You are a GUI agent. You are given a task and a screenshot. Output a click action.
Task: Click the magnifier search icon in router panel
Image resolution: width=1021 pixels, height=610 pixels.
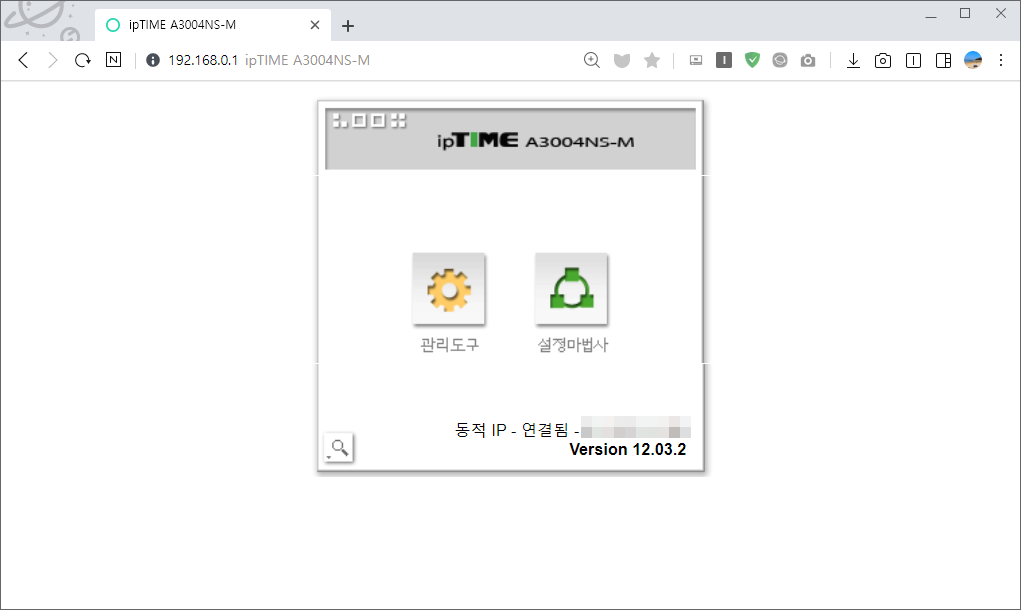339,447
